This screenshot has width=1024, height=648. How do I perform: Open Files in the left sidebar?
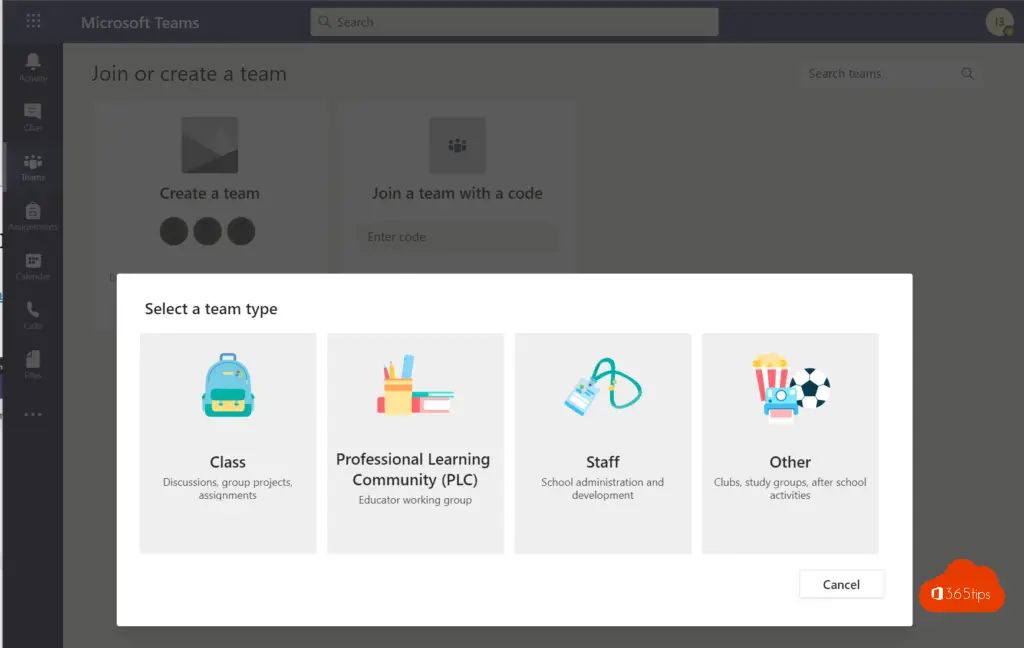(33, 365)
